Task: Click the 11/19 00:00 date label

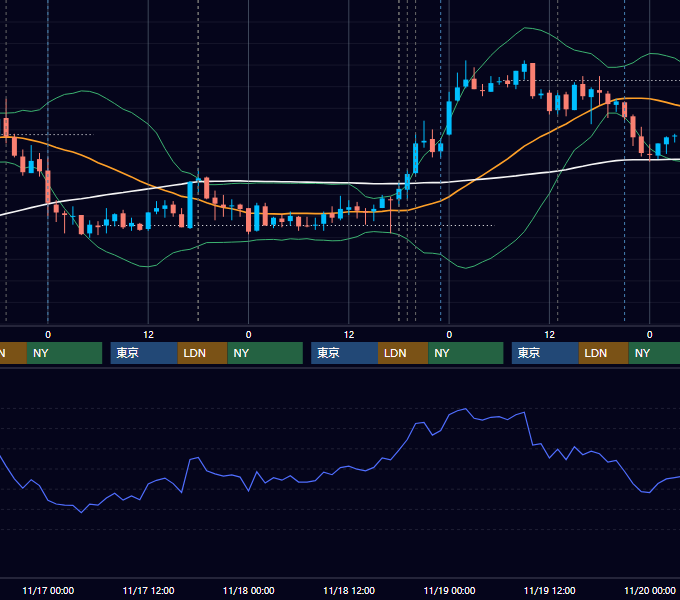Action: click(449, 590)
